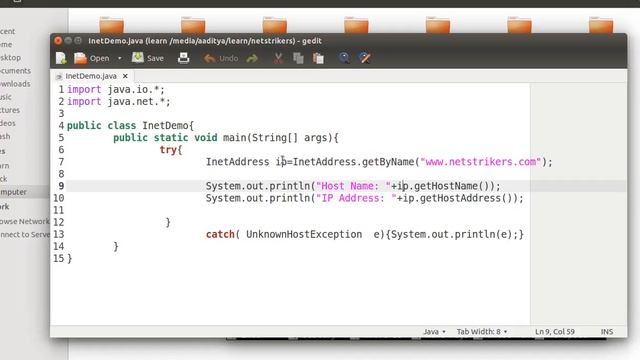Maximize the gedit window
The height and width of the screenshot is (360, 640).
pyautogui.click(x=78, y=40)
